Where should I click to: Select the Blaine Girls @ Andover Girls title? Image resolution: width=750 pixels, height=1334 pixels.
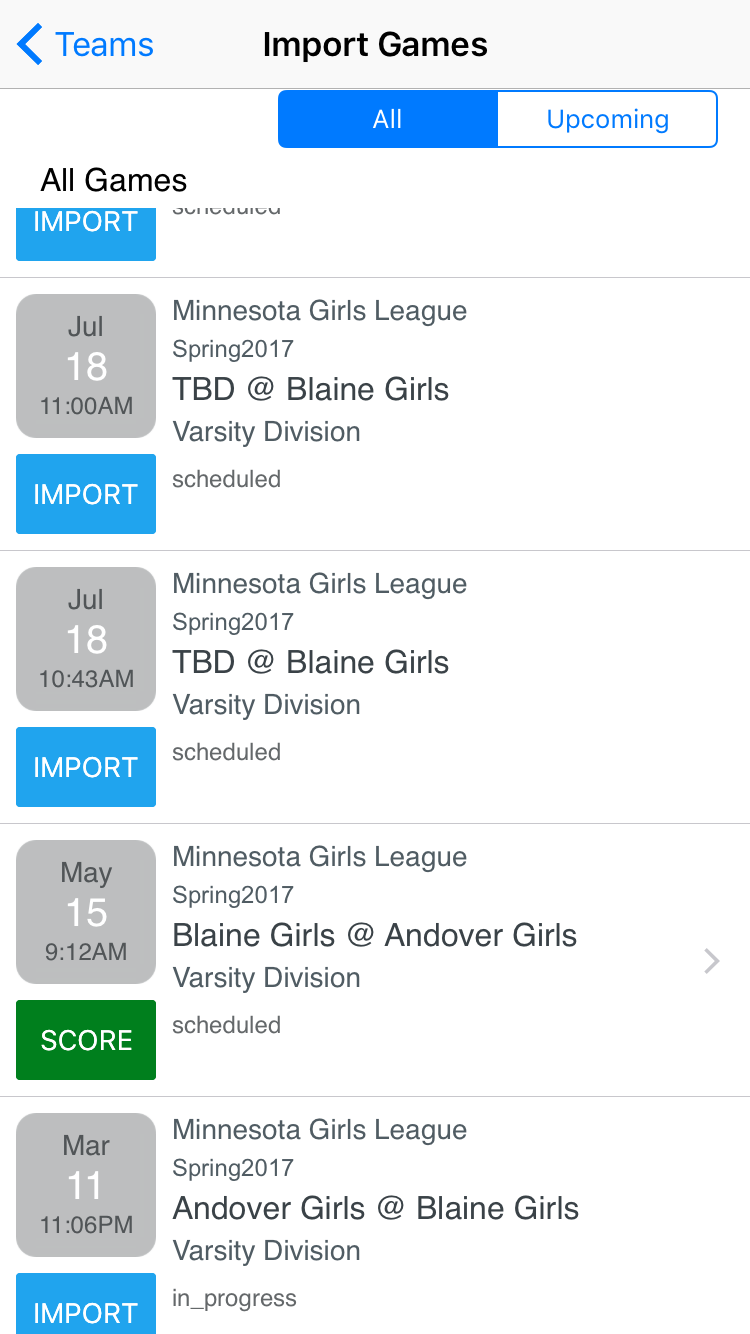[x=374, y=935]
